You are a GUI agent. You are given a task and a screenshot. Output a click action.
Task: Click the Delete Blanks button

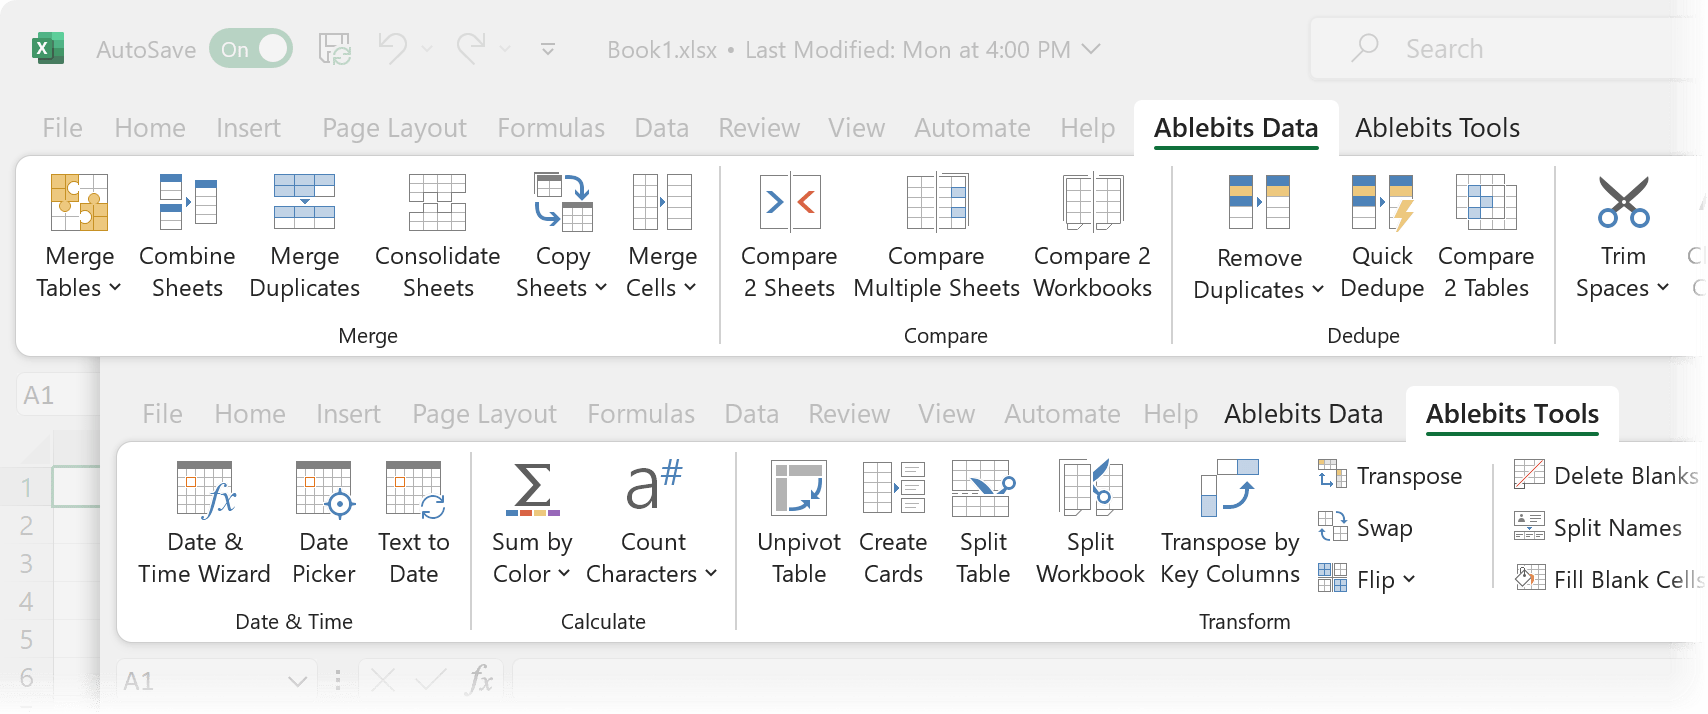[1608, 476]
